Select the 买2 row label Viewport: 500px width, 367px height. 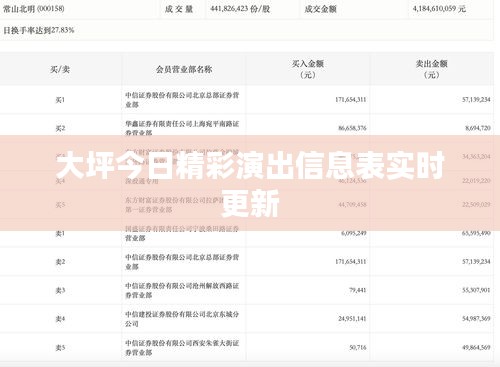[x=60, y=128]
